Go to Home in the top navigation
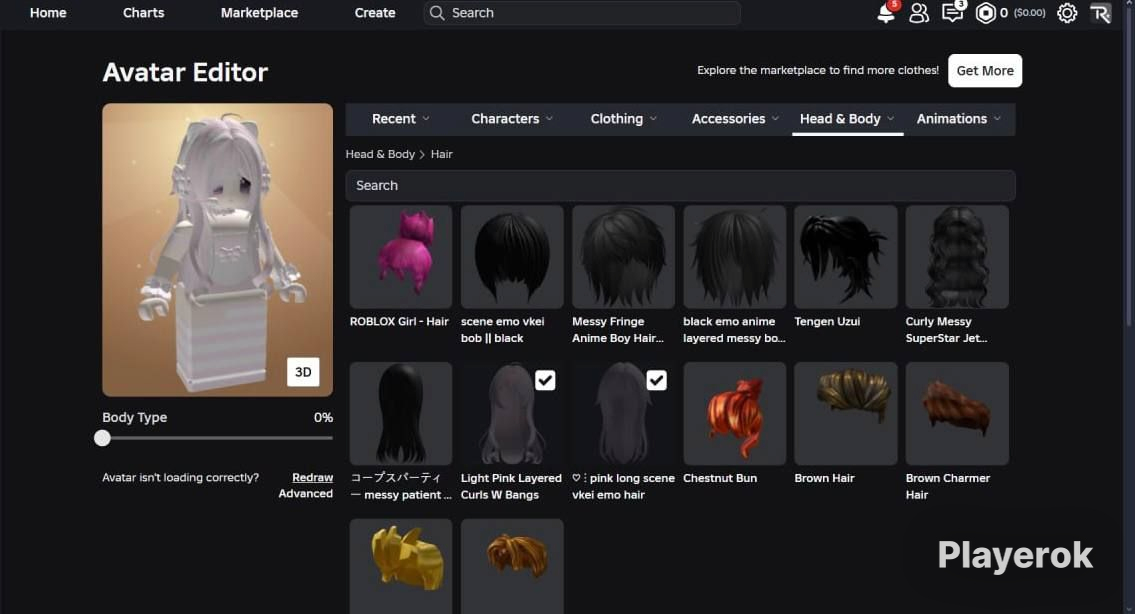 [48, 13]
